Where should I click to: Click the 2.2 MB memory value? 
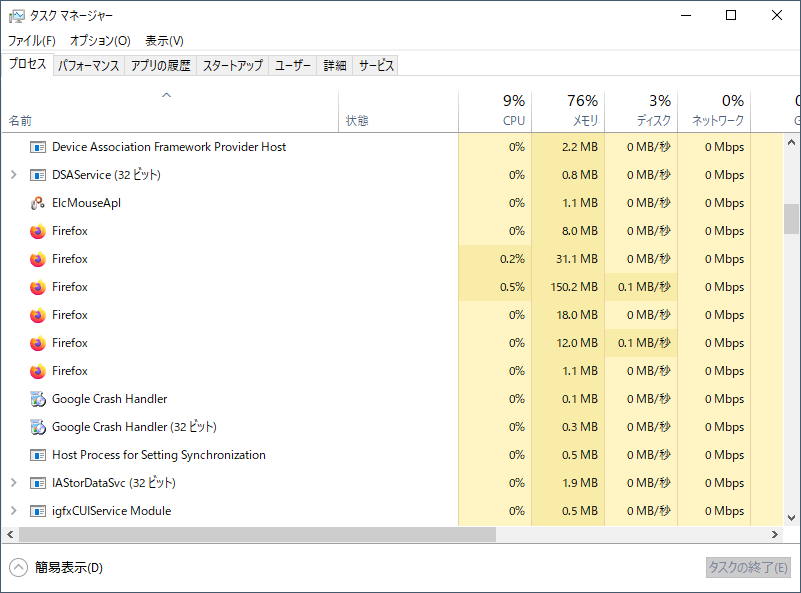pos(580,147)
